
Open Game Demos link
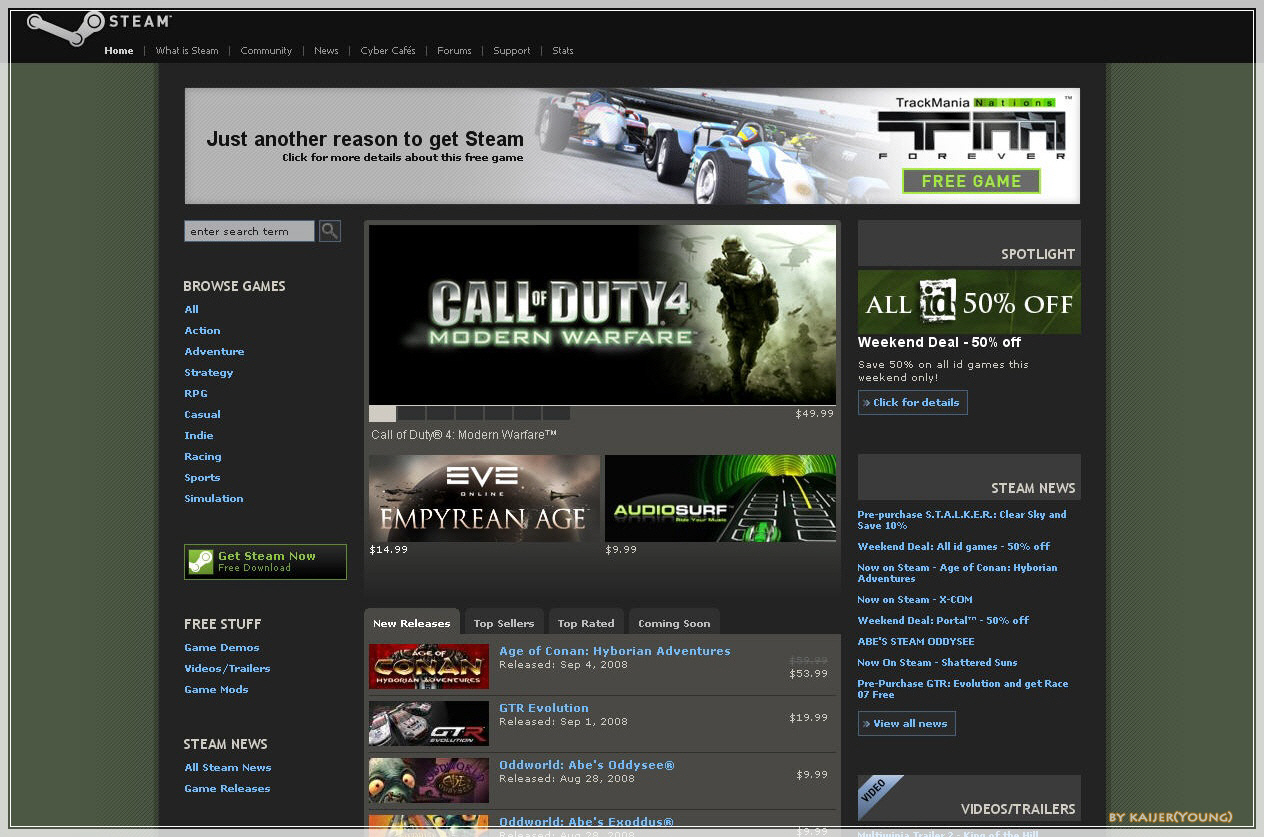coord(221,648)
